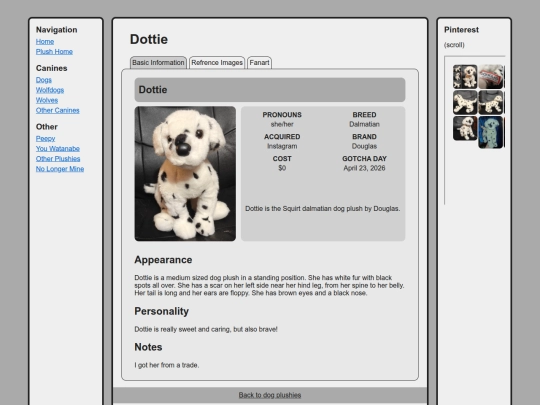This screenshot has width=540, height=405.
Task: Click the large Dottie plush photo
Action: 185,174
